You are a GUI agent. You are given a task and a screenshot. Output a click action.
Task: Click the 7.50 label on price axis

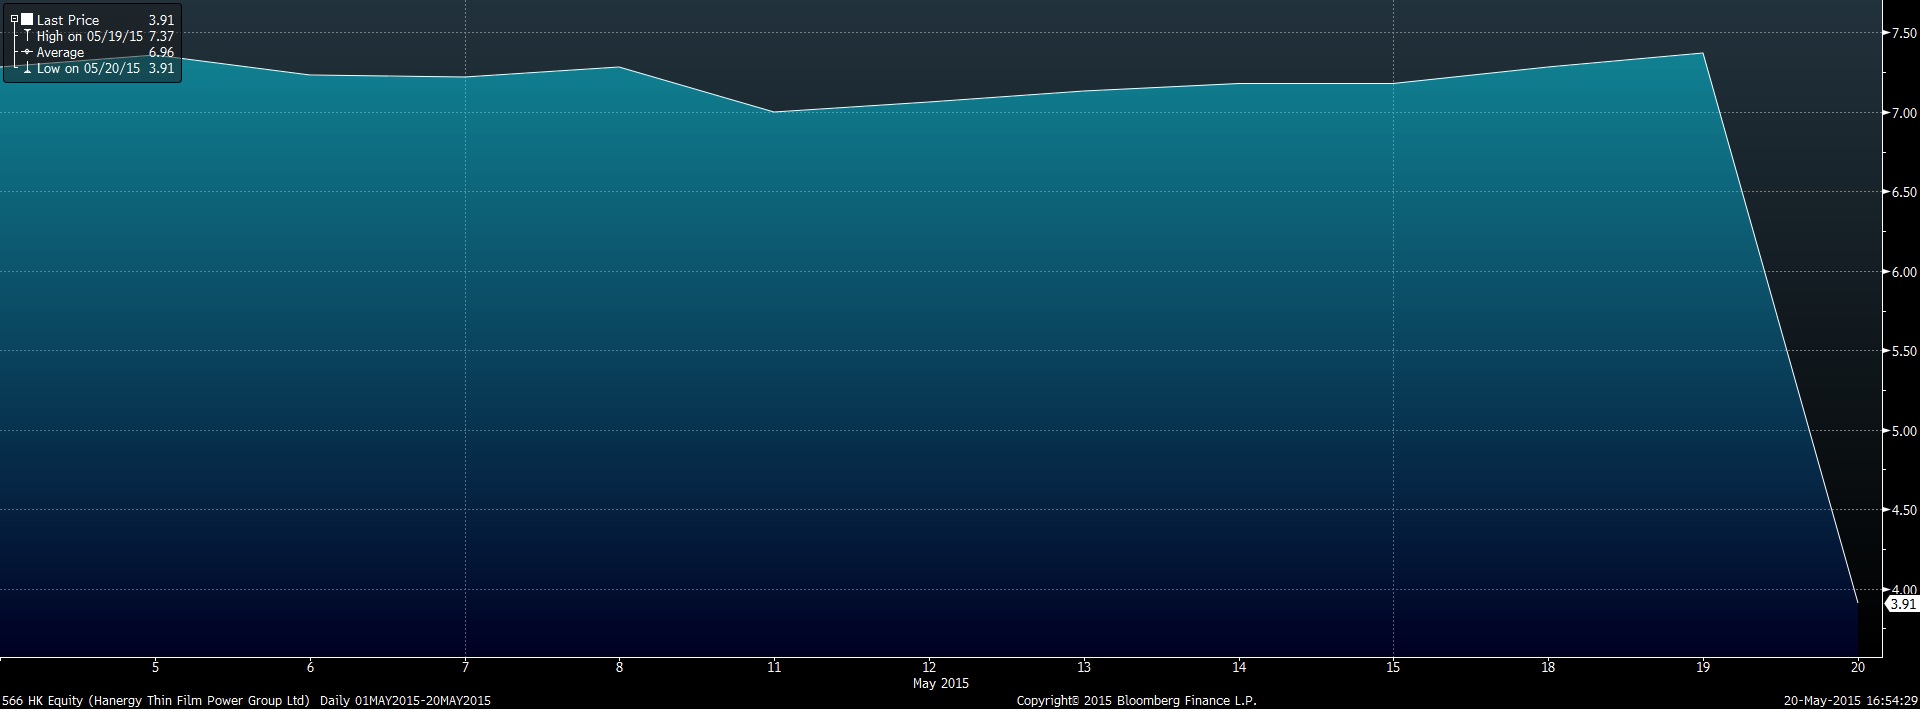[1902, 33]
